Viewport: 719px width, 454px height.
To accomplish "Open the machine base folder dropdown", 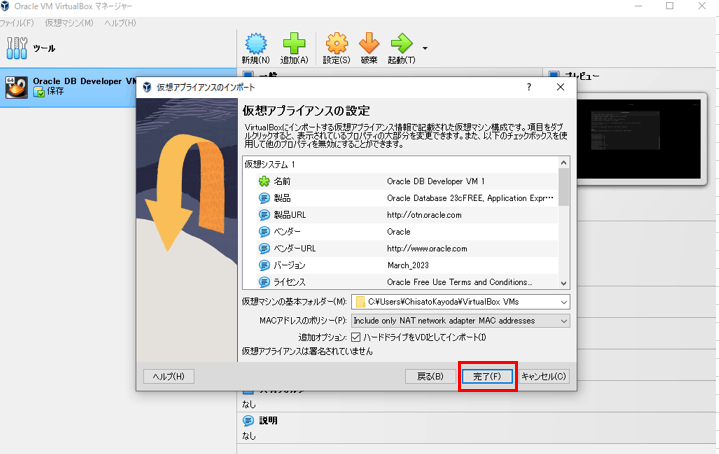I will (x=564, y=302).
